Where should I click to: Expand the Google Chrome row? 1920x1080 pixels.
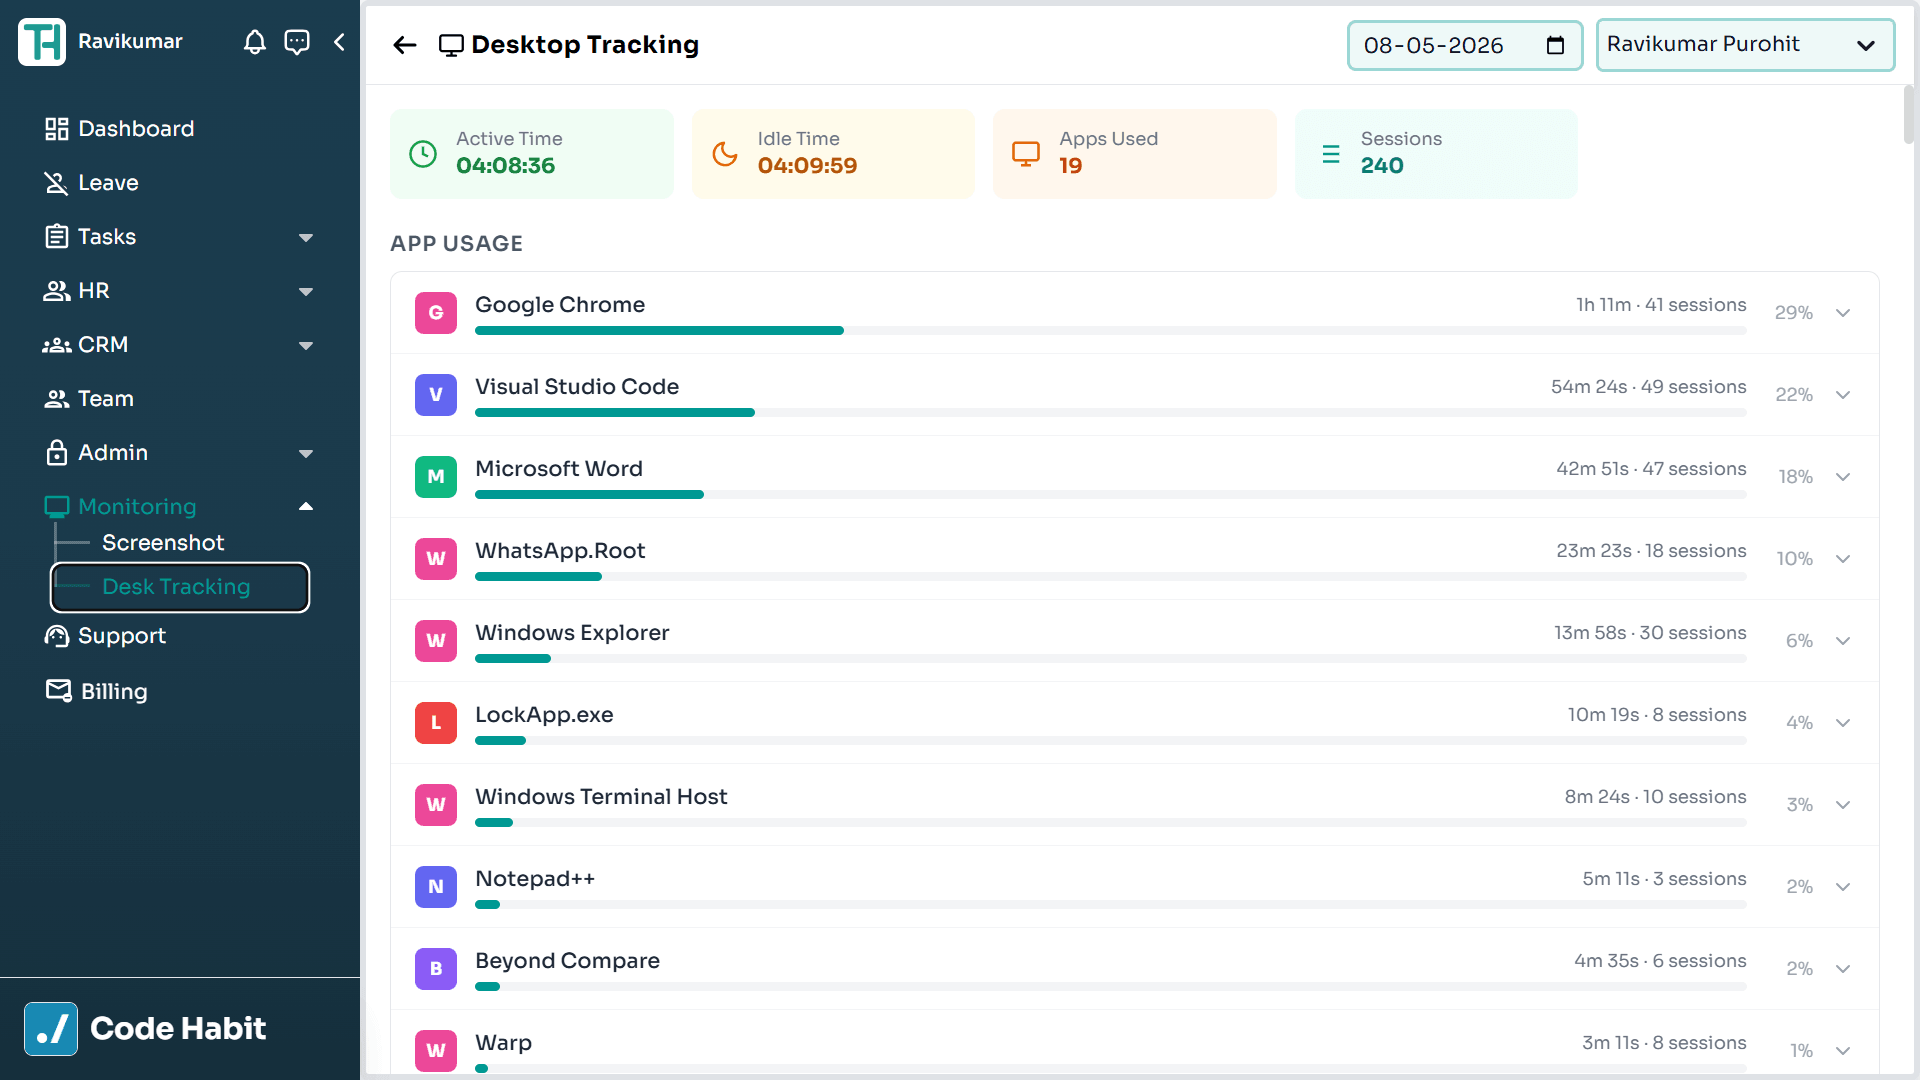1843,313
